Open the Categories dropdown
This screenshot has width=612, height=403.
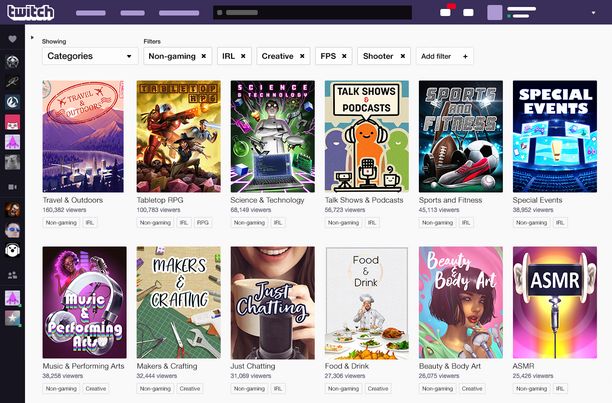click(90, 56)
